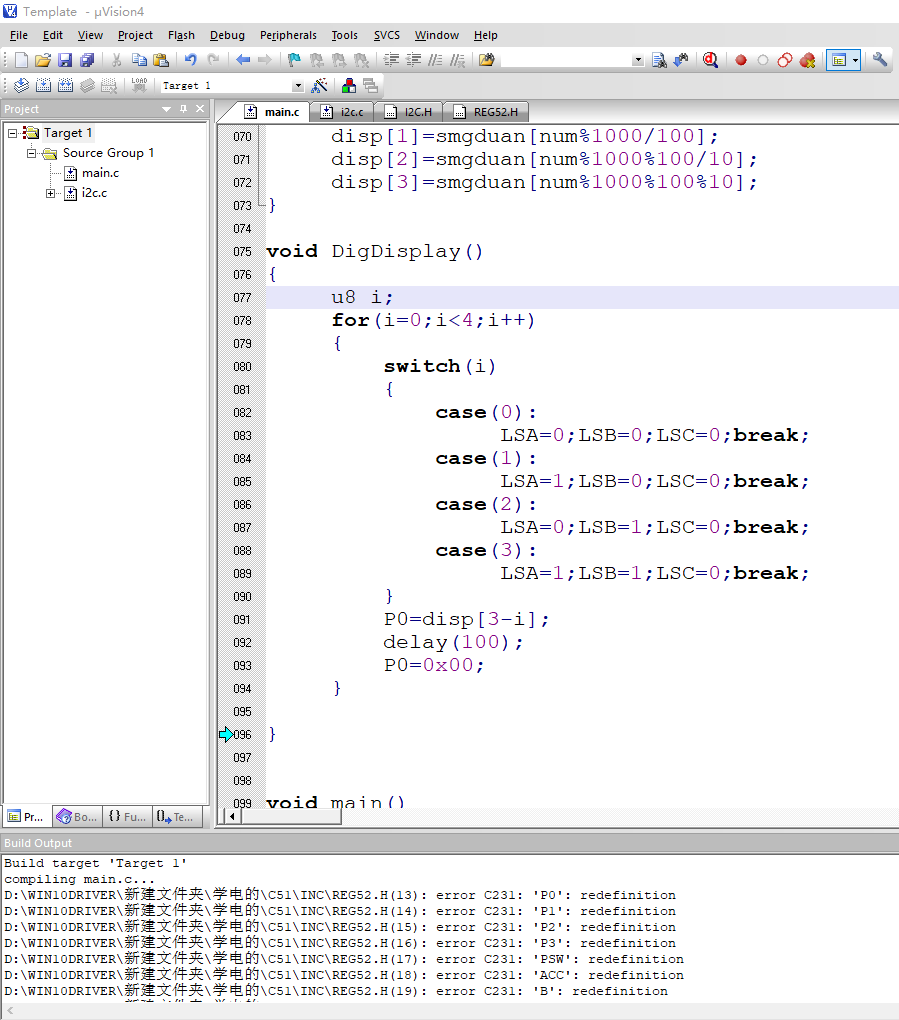
Task: Open the SVCS menu
Action: 386,35
